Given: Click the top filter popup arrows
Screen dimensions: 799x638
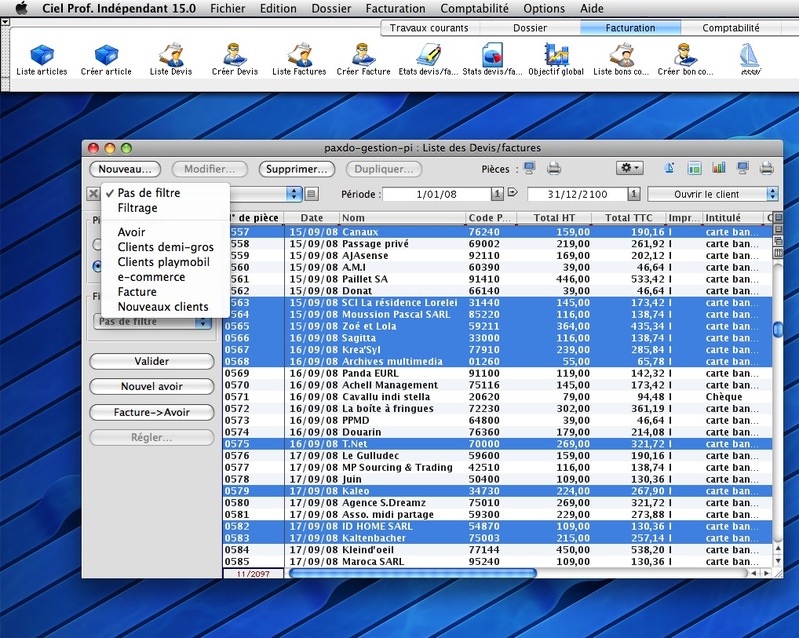Looking at the screenshot, I should click(294, 194).
